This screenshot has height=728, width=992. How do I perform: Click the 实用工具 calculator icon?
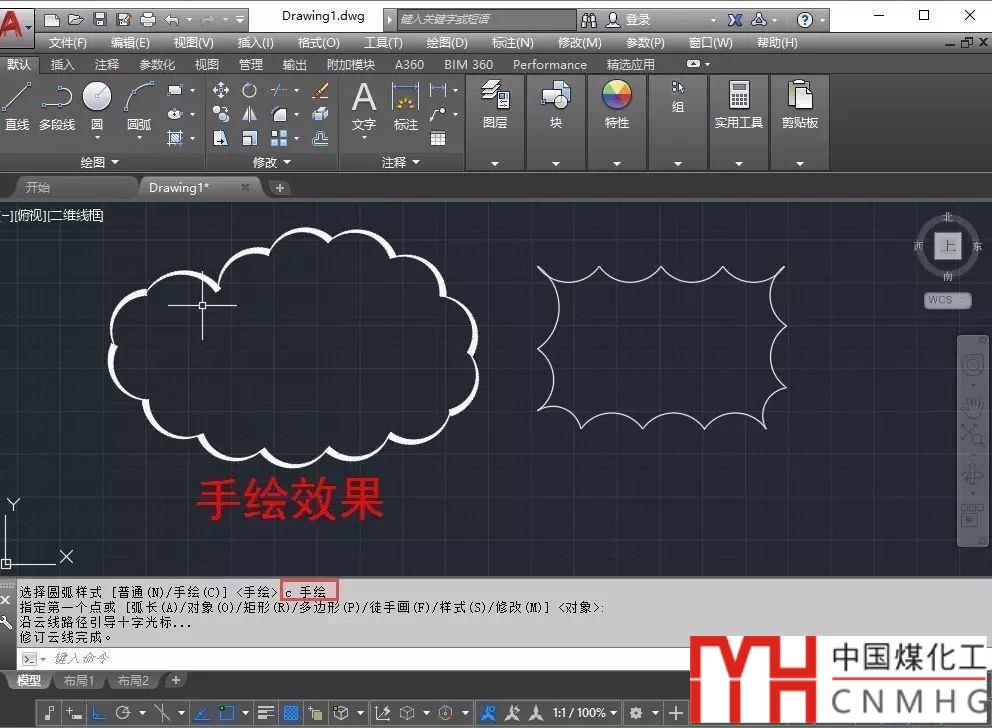tap(739, 105)
